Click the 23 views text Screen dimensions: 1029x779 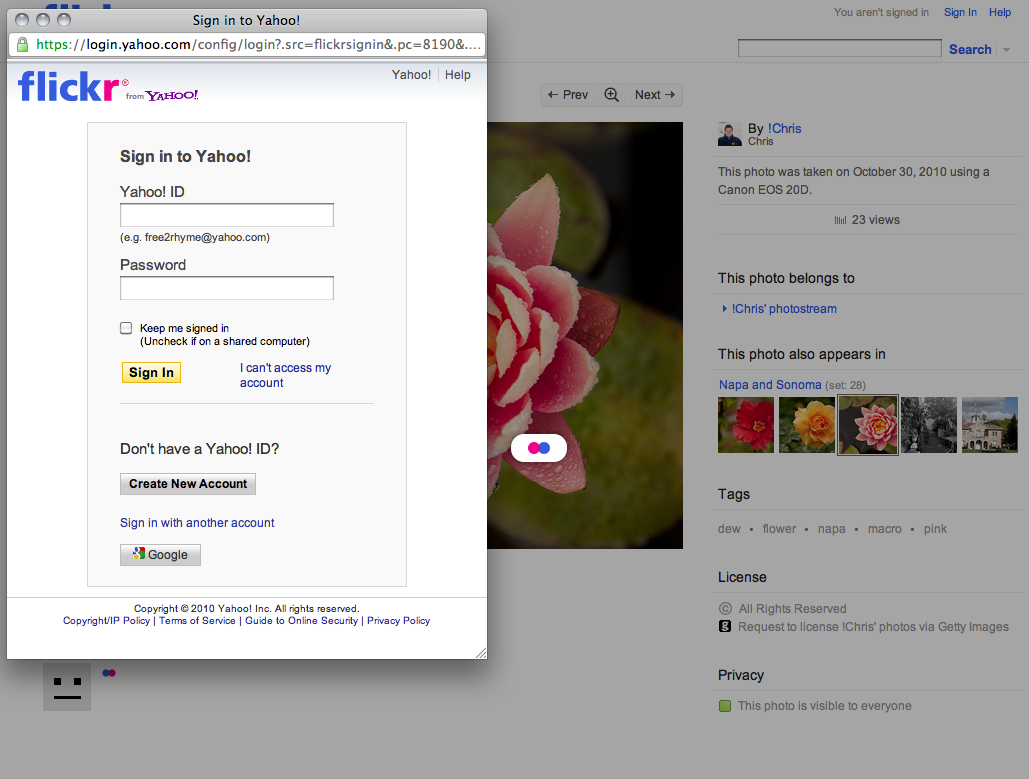[x=875, y=220]
